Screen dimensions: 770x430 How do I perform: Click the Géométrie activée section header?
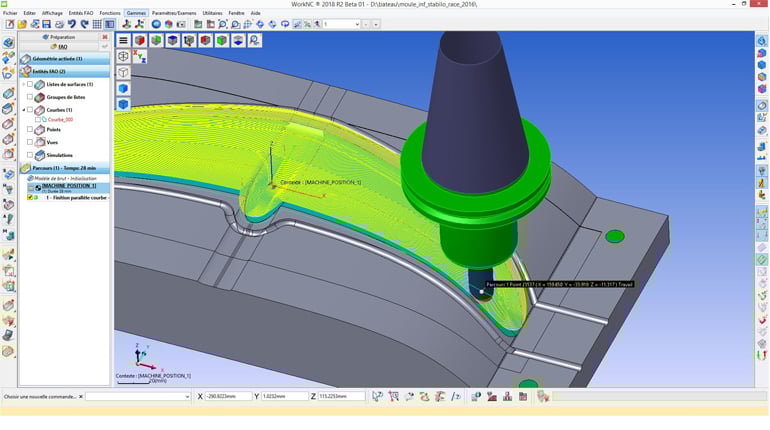57,58
